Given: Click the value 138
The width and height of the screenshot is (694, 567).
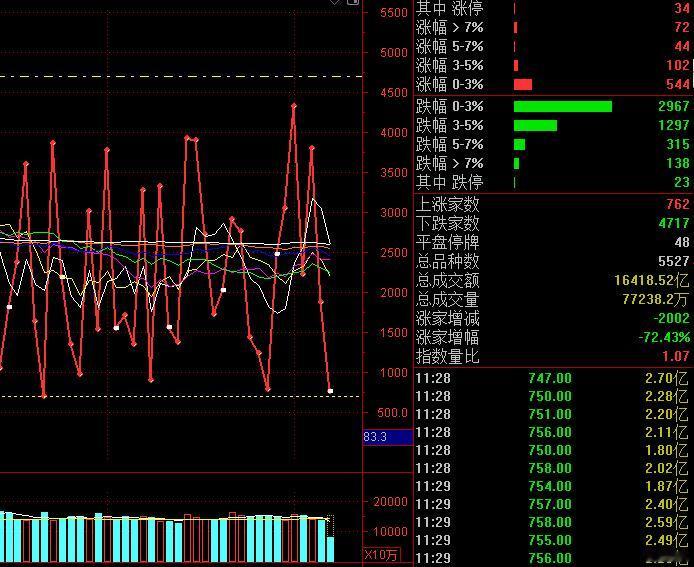Looking at the screenshot, I should (678, 163).
